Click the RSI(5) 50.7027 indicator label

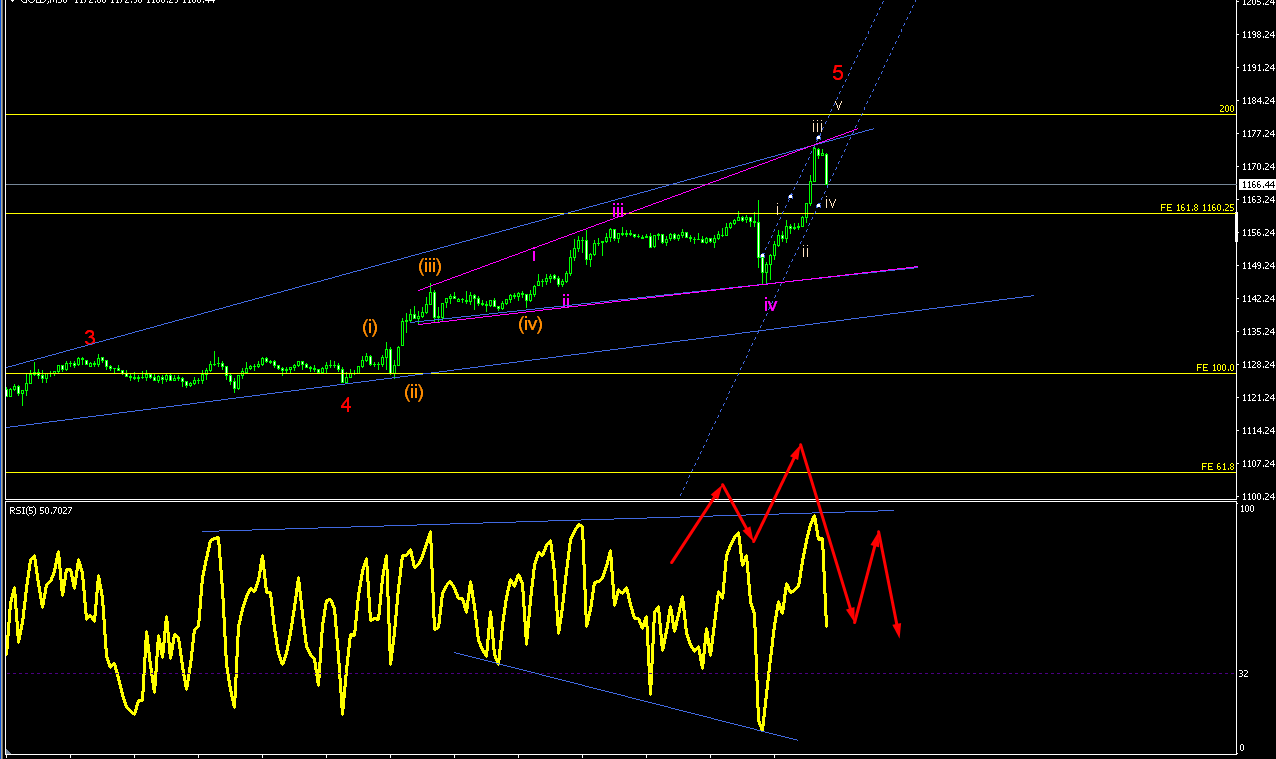[41, 511]
